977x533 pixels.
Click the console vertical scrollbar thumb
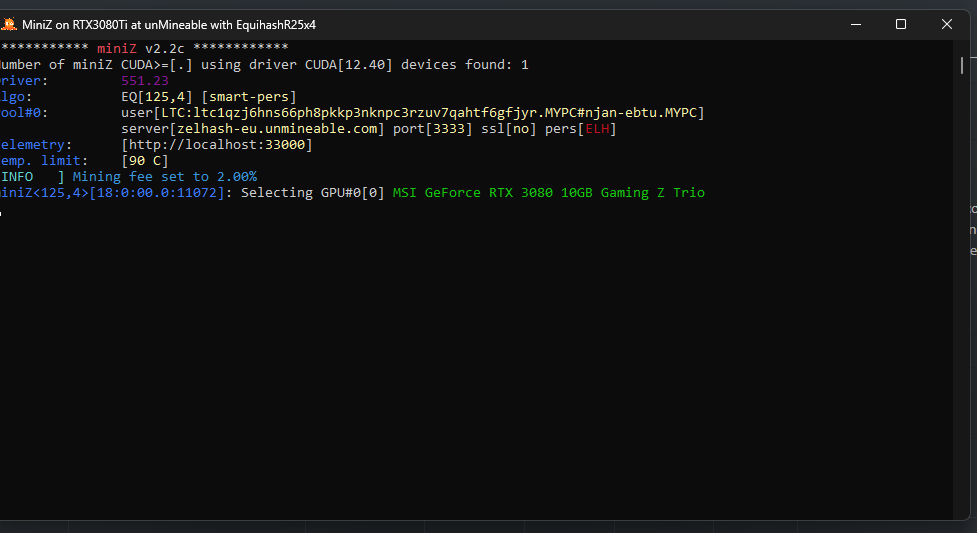coord(962,65)
